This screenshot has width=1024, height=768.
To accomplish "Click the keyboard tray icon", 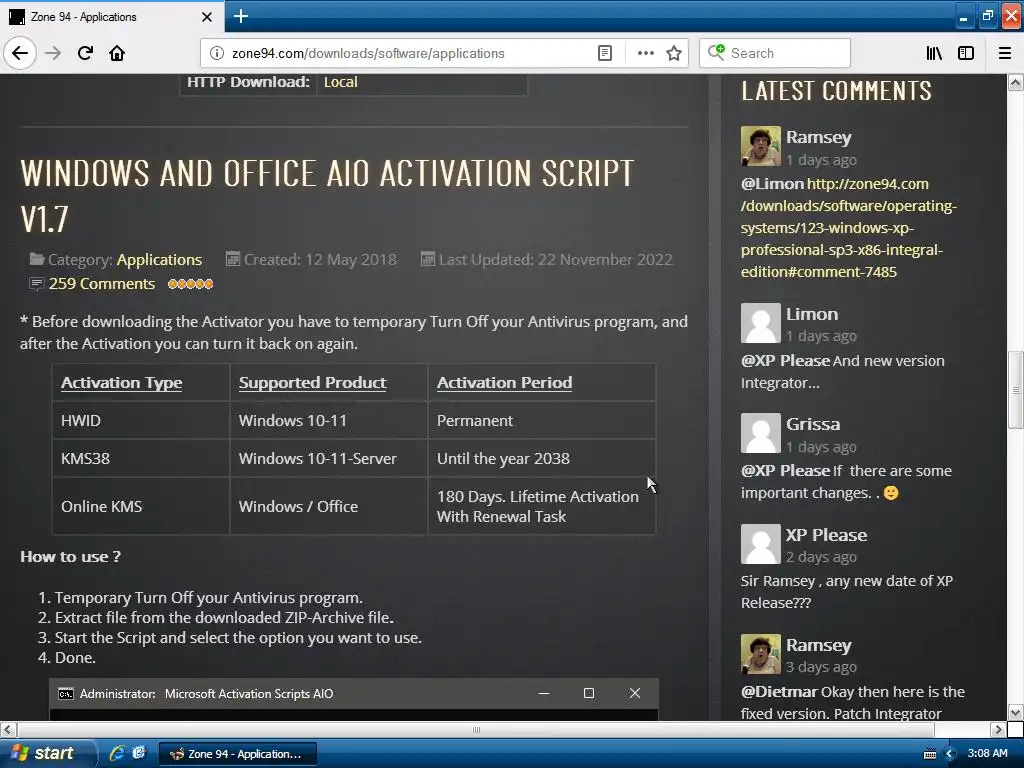I will click(930, 754).
